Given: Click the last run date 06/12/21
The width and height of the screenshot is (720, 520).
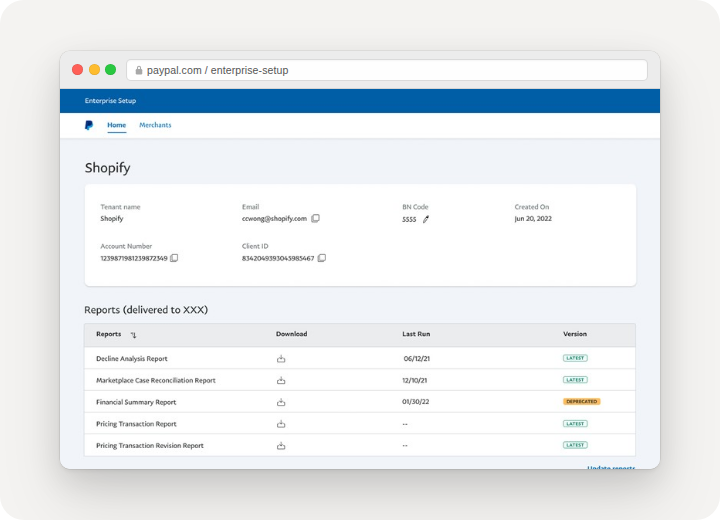Looking at the screenshot, I should (416, 359).
